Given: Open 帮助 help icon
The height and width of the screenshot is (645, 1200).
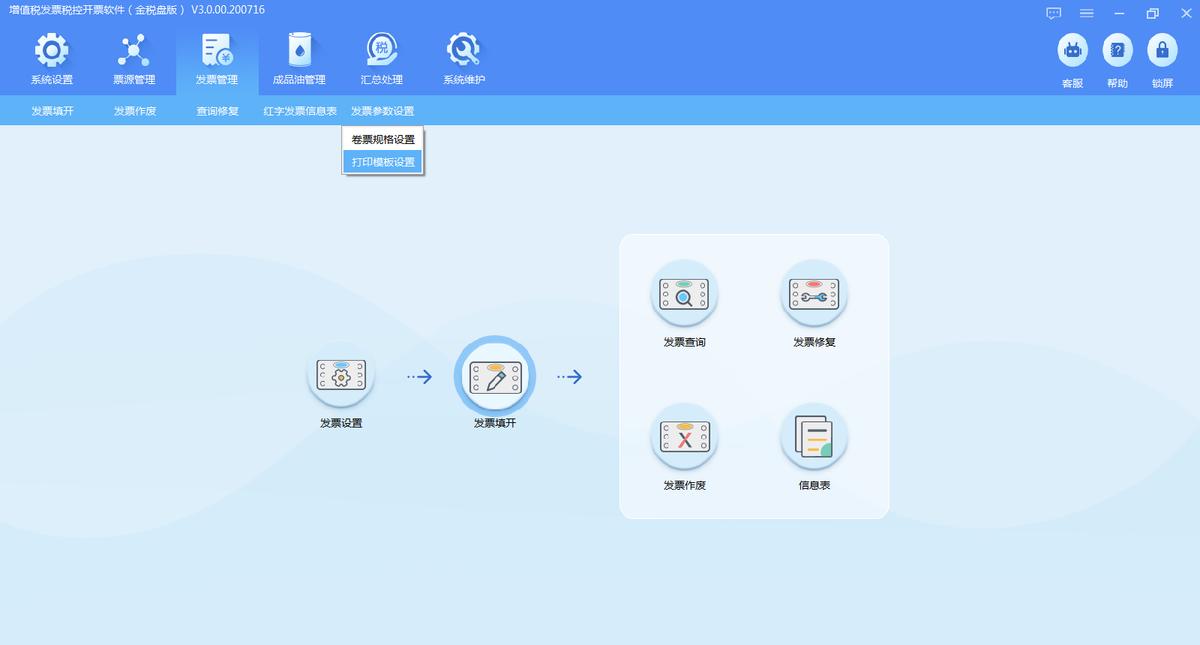Looking at the screenshot, I should point(1117,50).
